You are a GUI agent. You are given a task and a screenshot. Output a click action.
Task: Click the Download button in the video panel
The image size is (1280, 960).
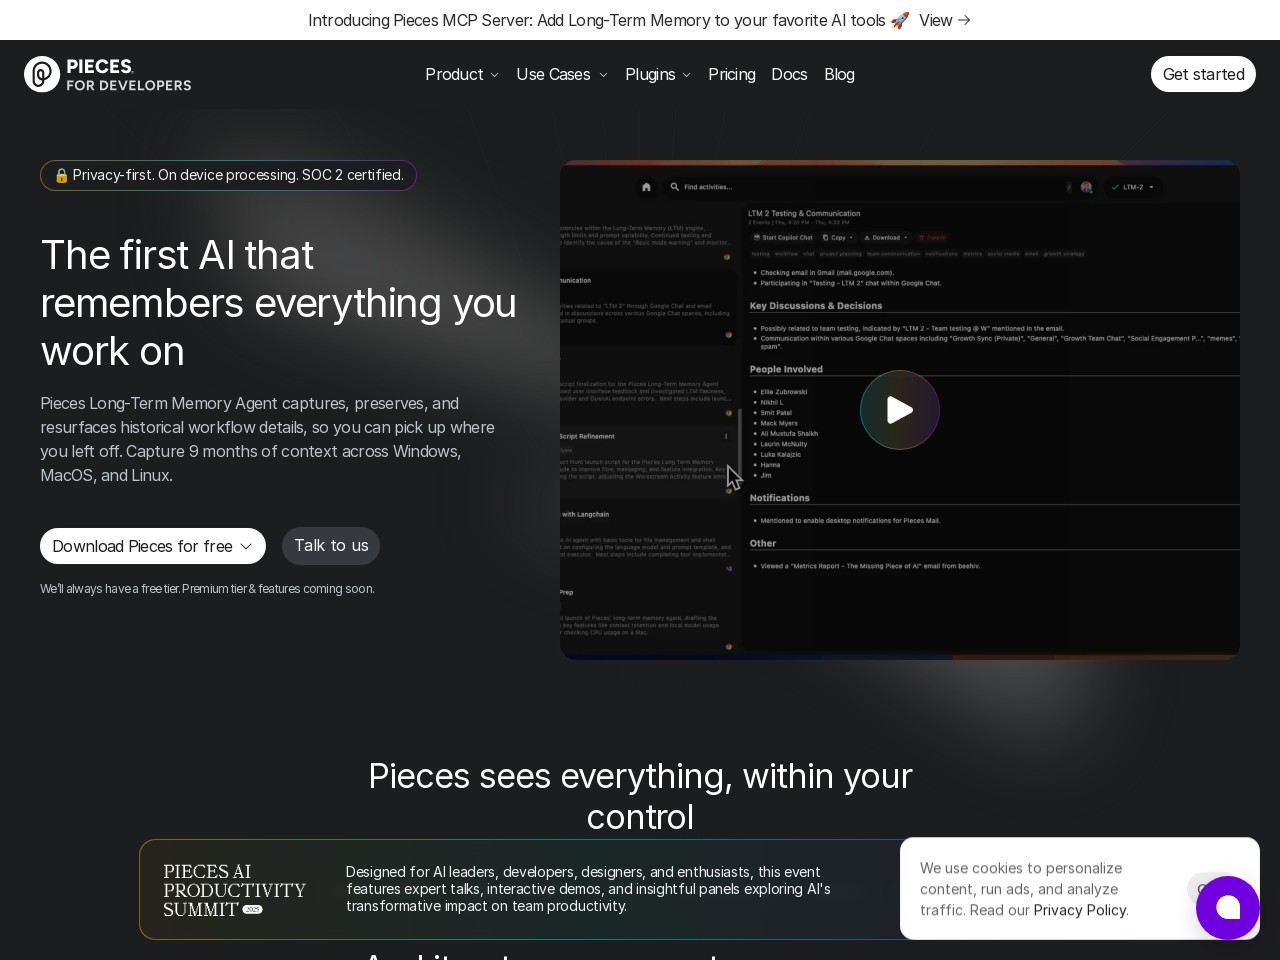[x=885, y=238]
